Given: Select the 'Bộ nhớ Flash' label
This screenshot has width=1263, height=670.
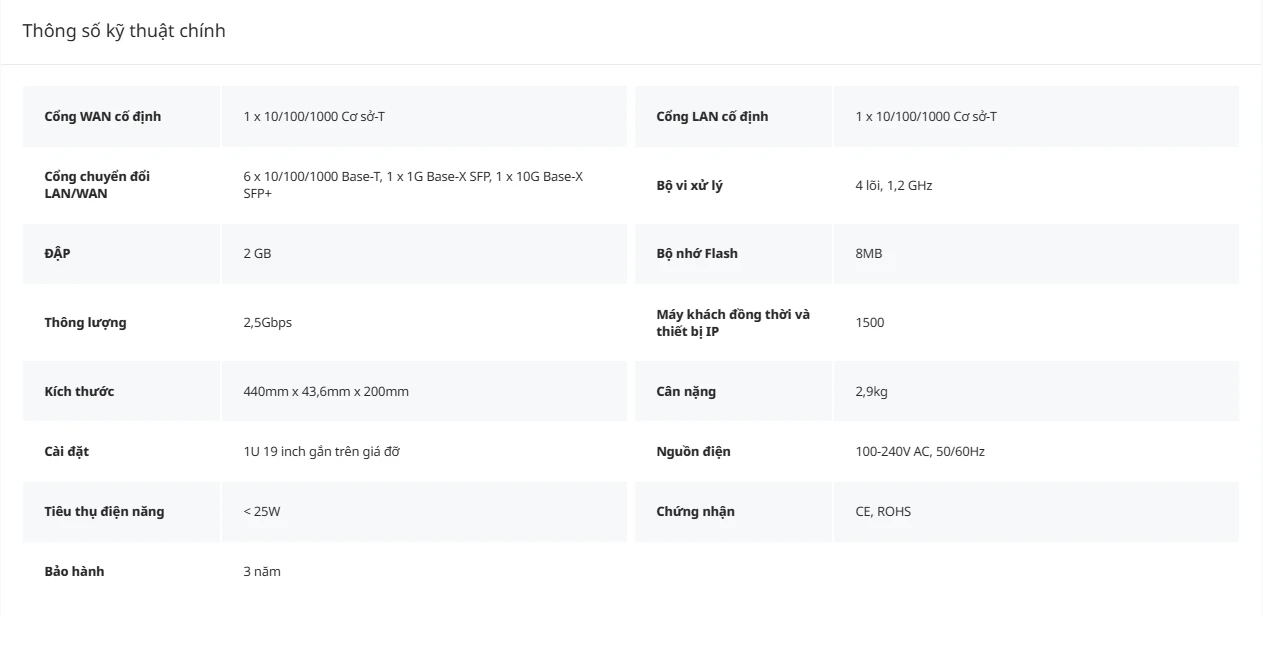Looking at the screenshot, I should pos(697,253).
